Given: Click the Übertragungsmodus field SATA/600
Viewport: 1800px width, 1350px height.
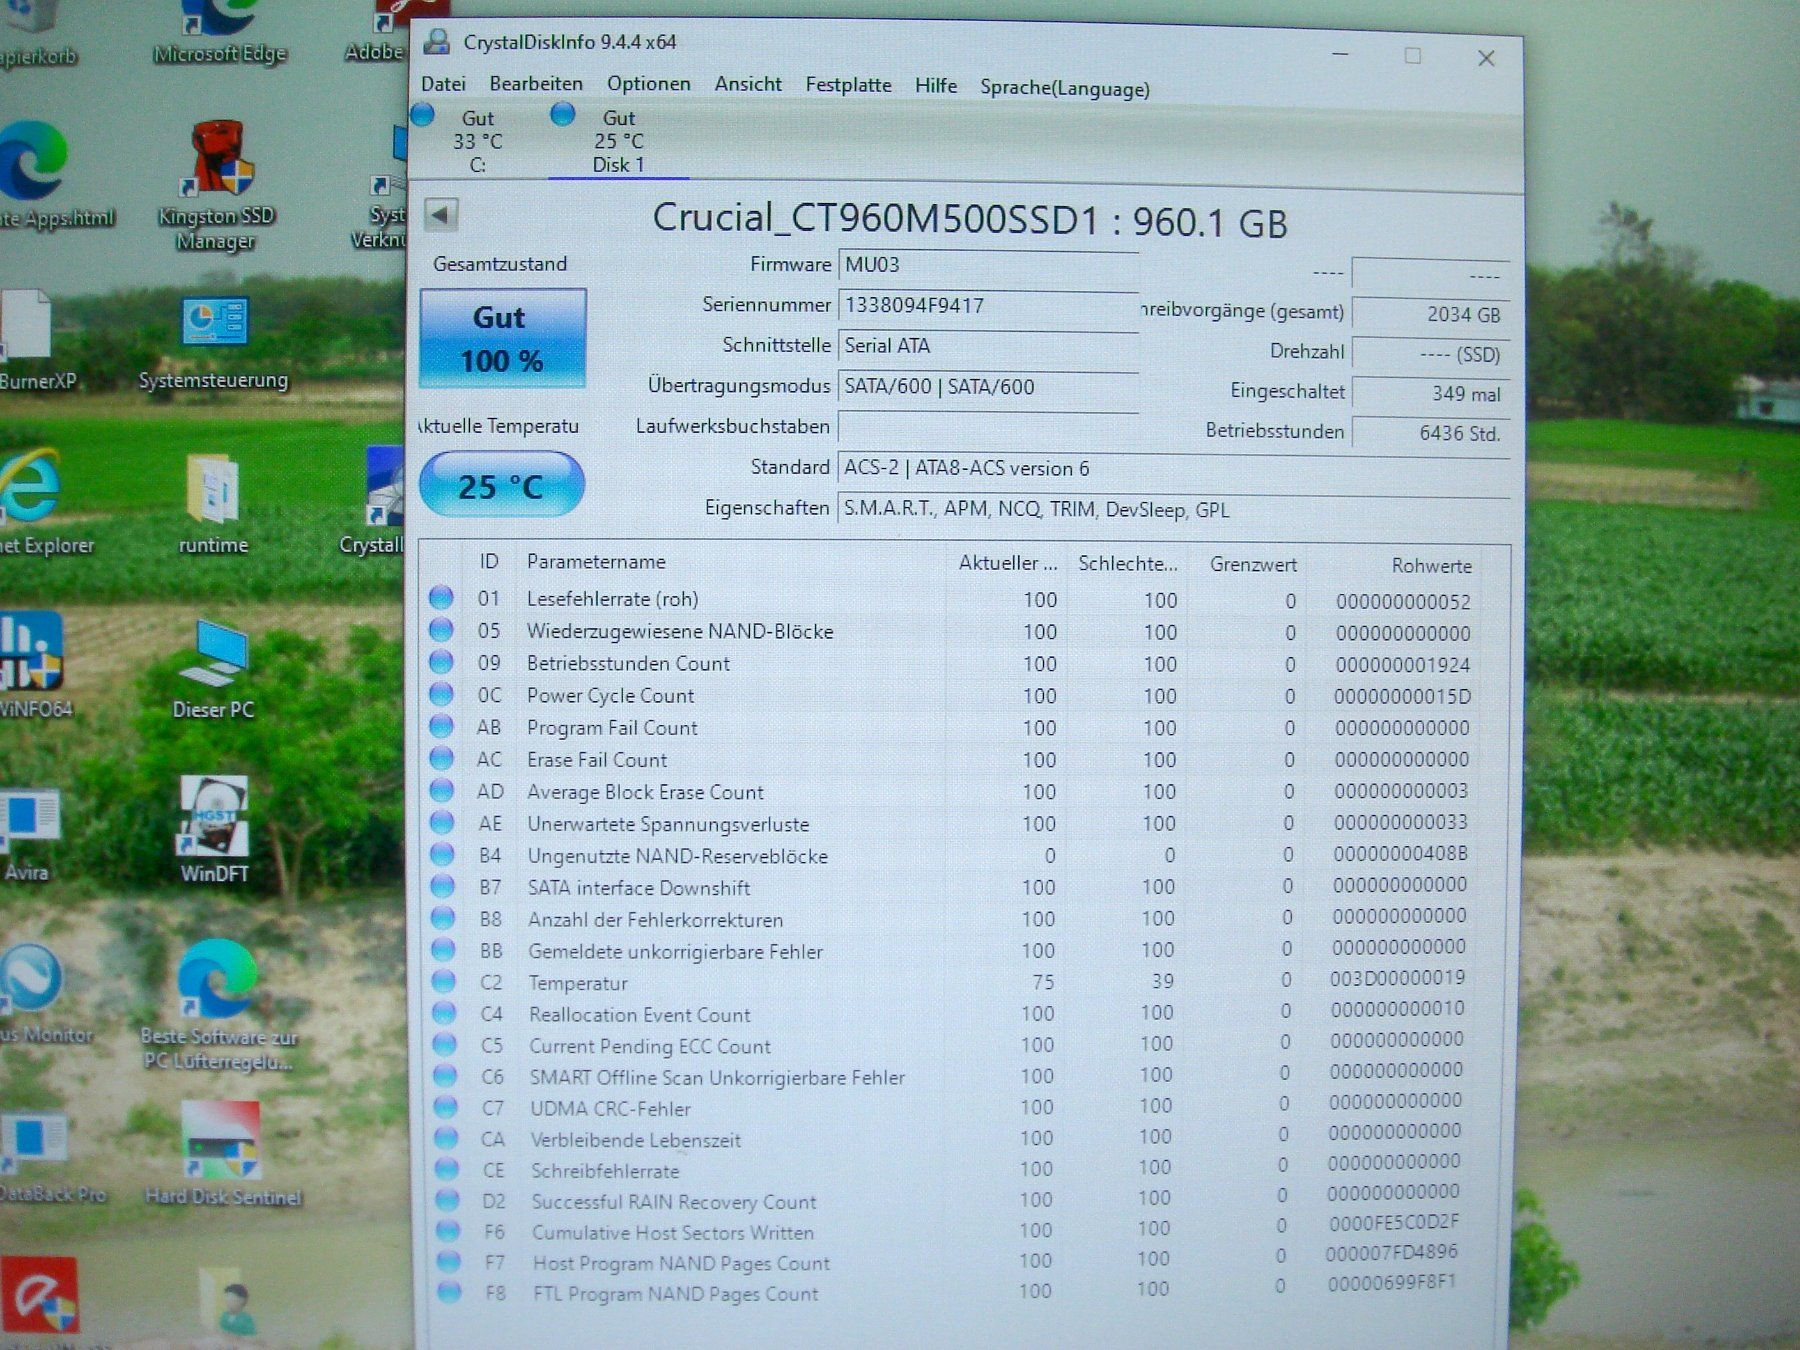Looking at the screenshot, I should click(988, 387).
